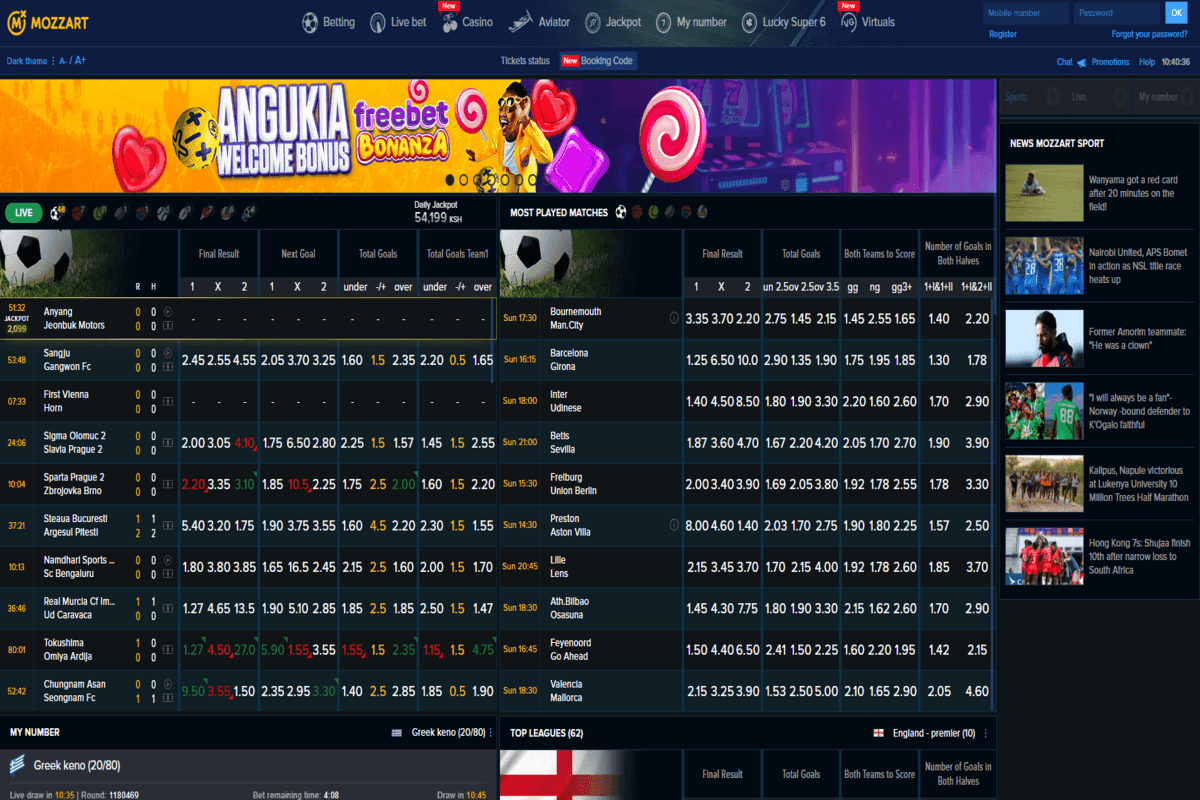This screenshot has width=1200, height=800.
Task: Select the live tennis sport icon
Action: pos(100,213)
